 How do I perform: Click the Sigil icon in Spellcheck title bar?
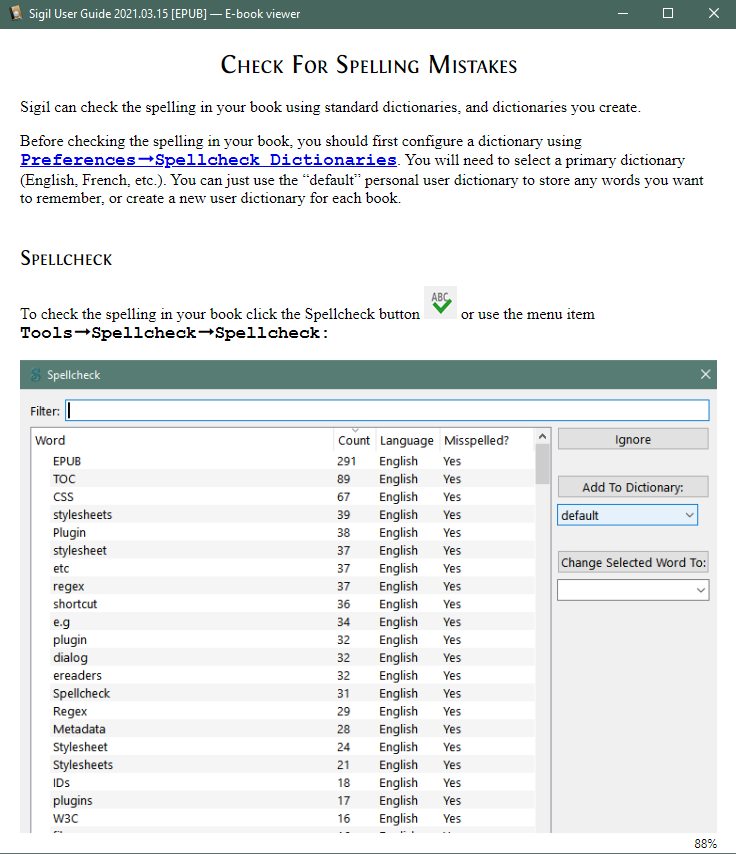pyautogui.click(x=35, y=375)
